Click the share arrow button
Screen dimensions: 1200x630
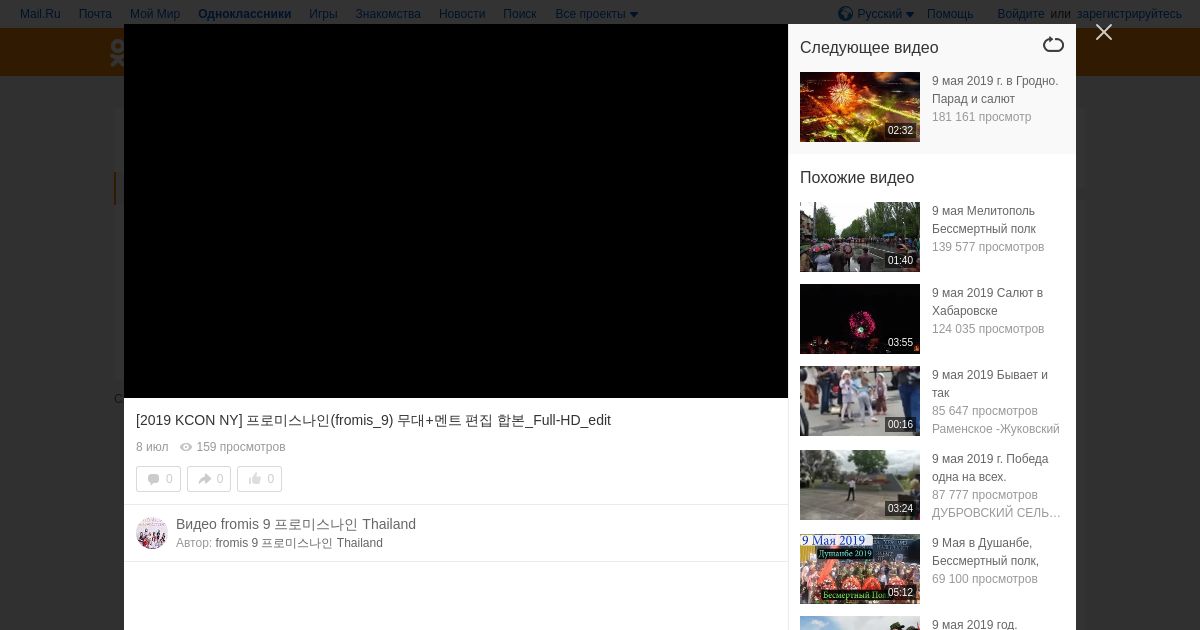(209, 479)
